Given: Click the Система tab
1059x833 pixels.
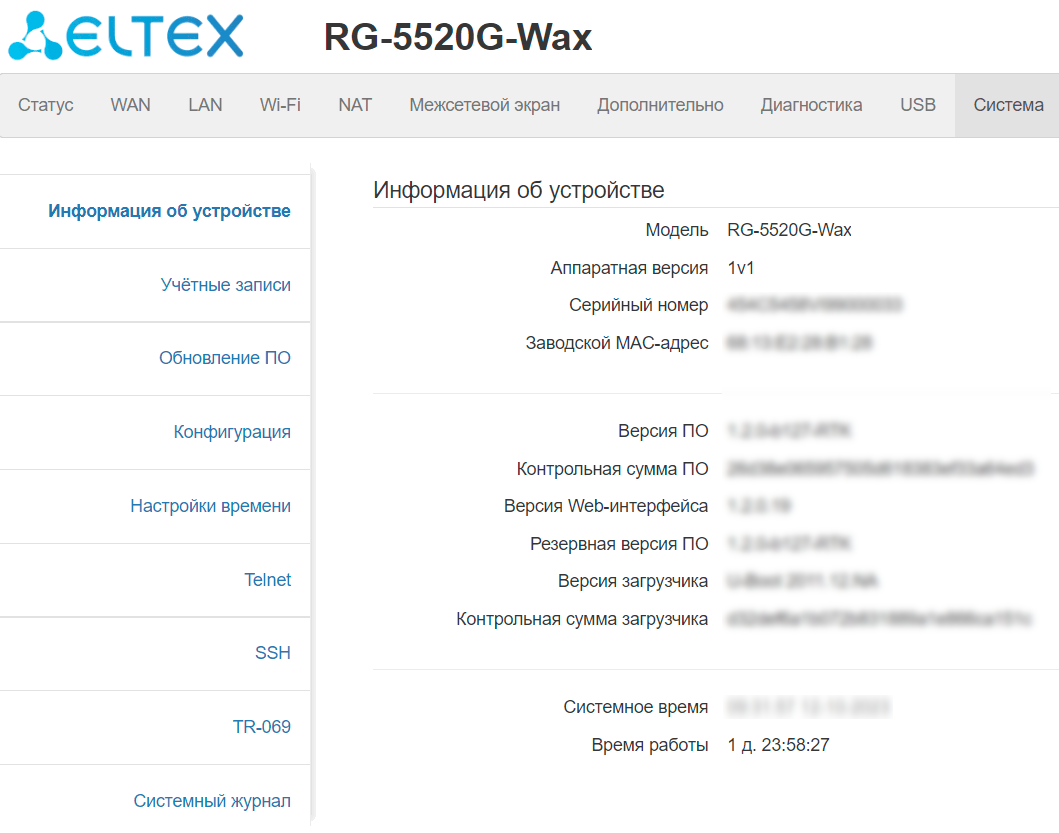Looking at the screenshot, I should (1008, 105).
